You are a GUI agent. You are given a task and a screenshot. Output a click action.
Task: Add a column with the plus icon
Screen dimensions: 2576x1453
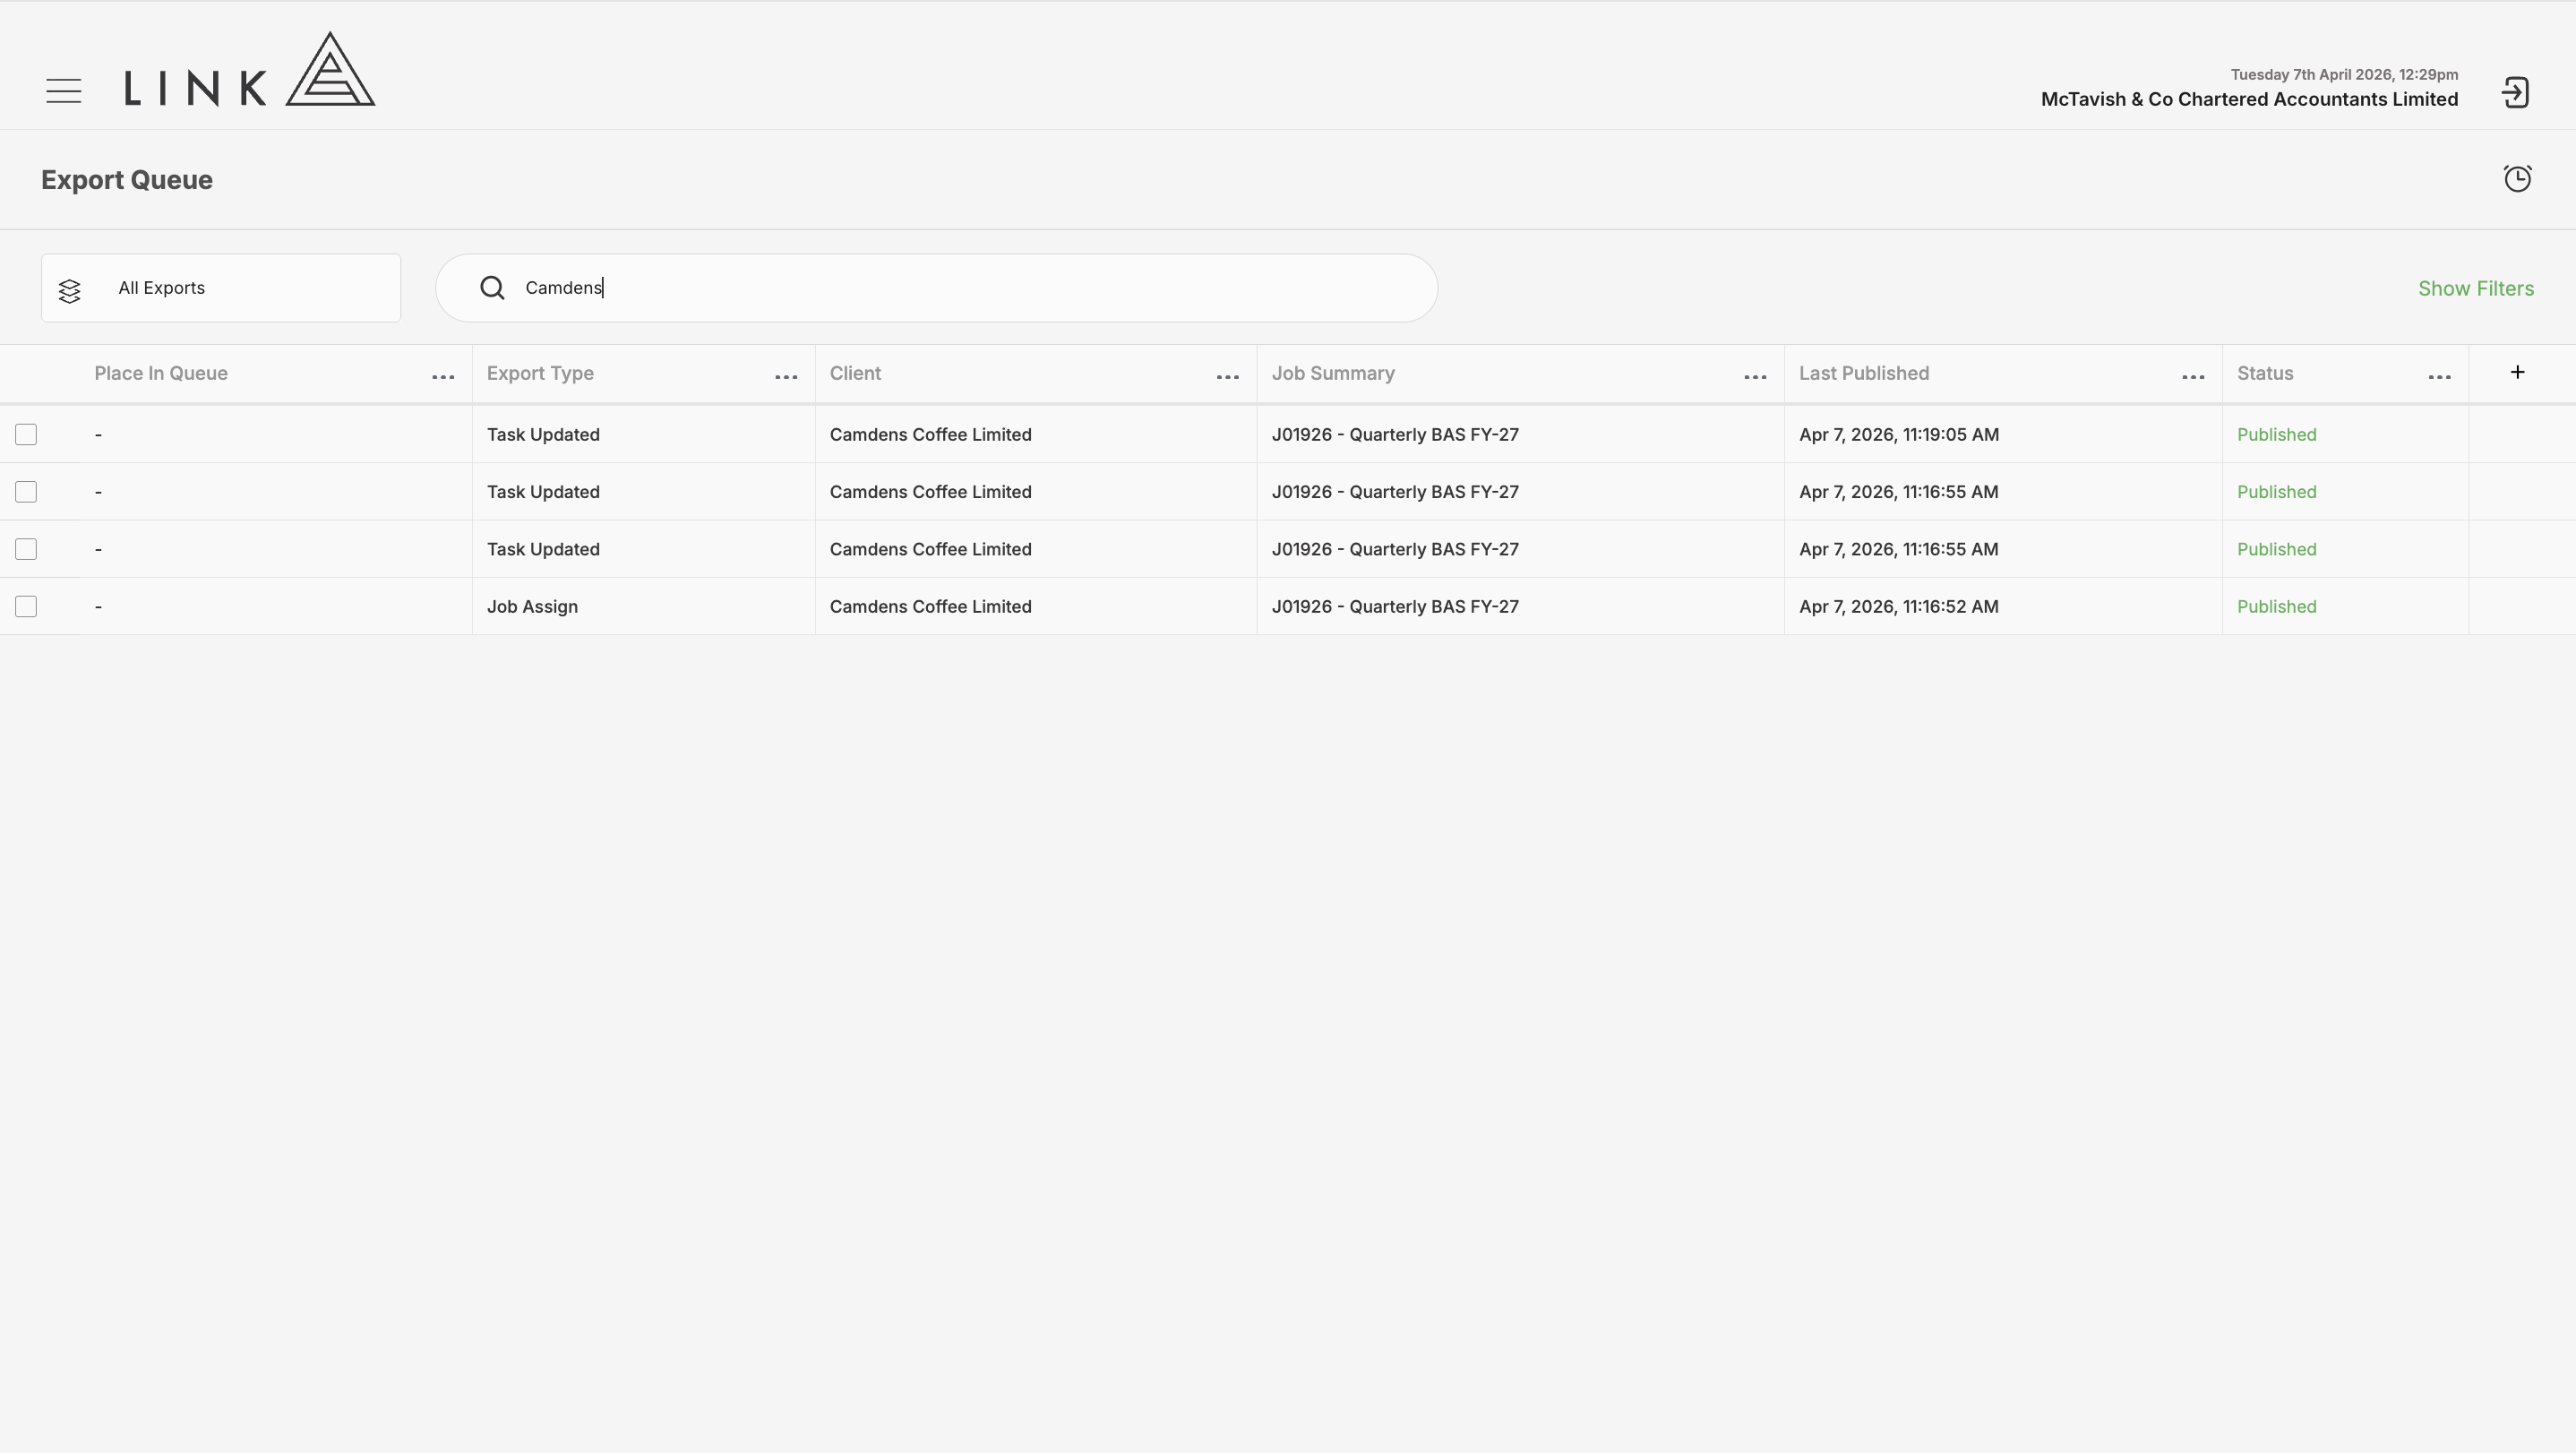pyautogui.click(x=2517, y=372)
